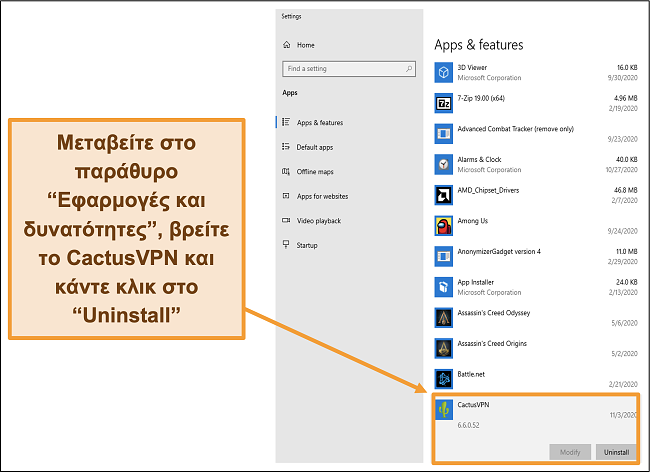650x472 pixels.
Task: Open Default apps settings
Action: (x=315, y=147)
